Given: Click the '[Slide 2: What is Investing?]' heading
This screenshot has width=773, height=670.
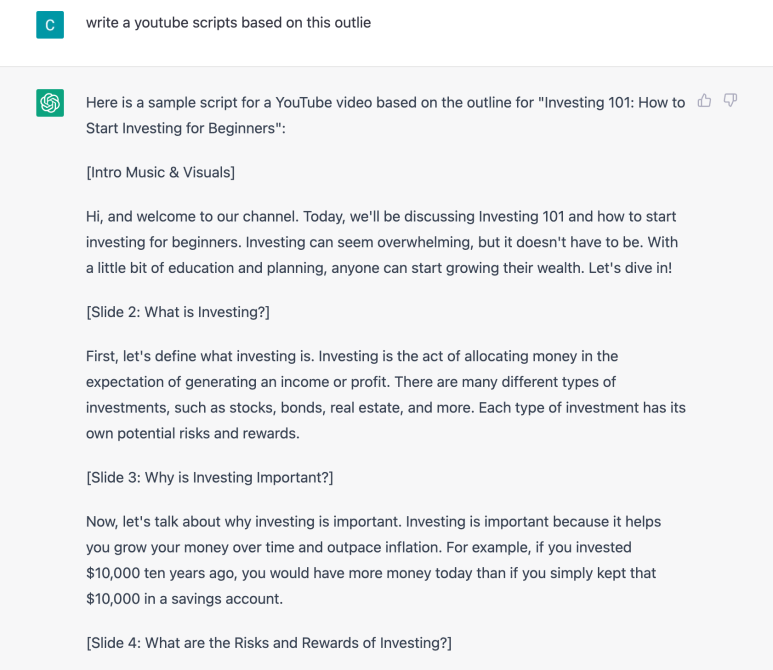Looking at the screenshot, I should point(178,312).
